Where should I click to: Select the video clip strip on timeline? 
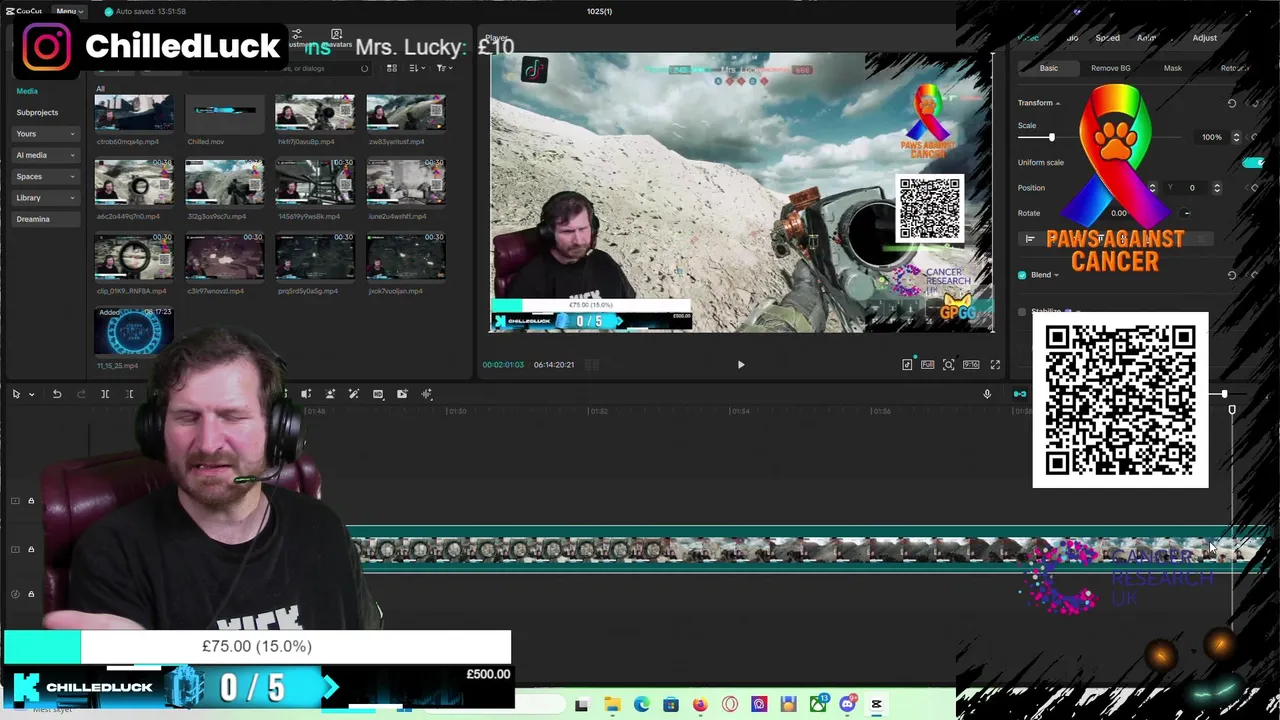805,551
